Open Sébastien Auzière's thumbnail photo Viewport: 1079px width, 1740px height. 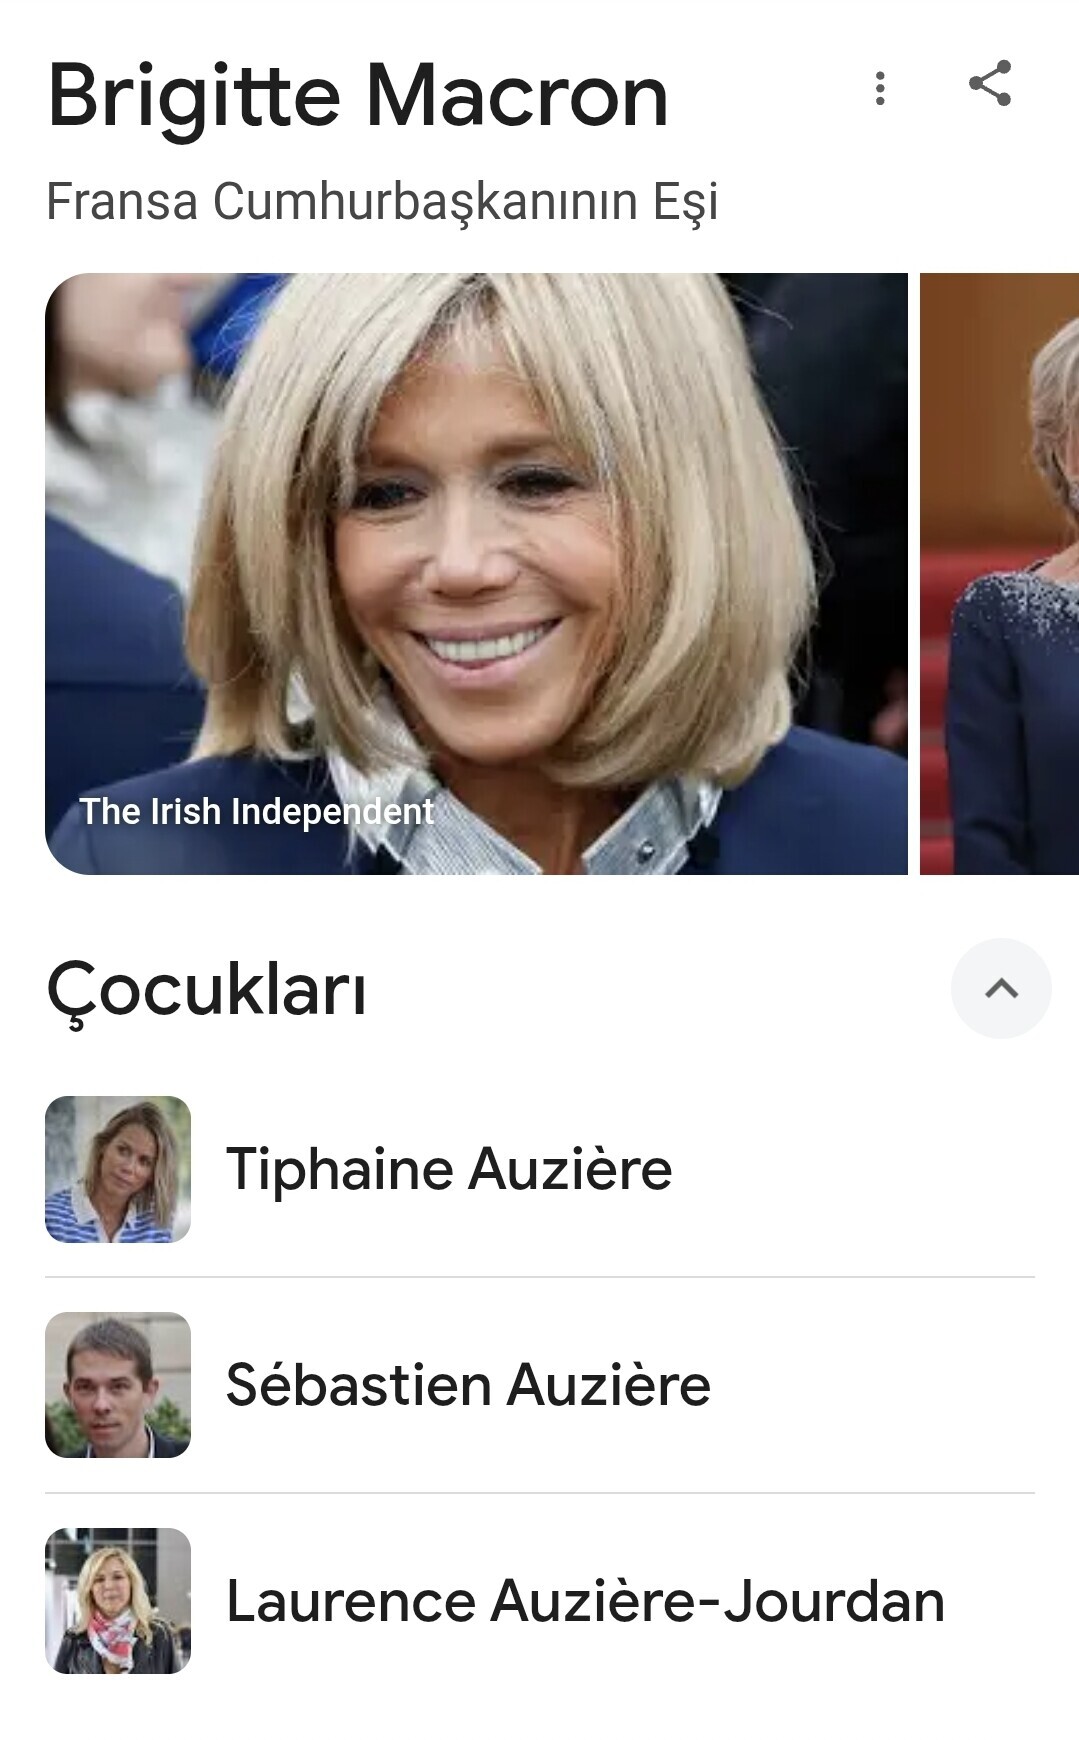[x=118, y=1385]
